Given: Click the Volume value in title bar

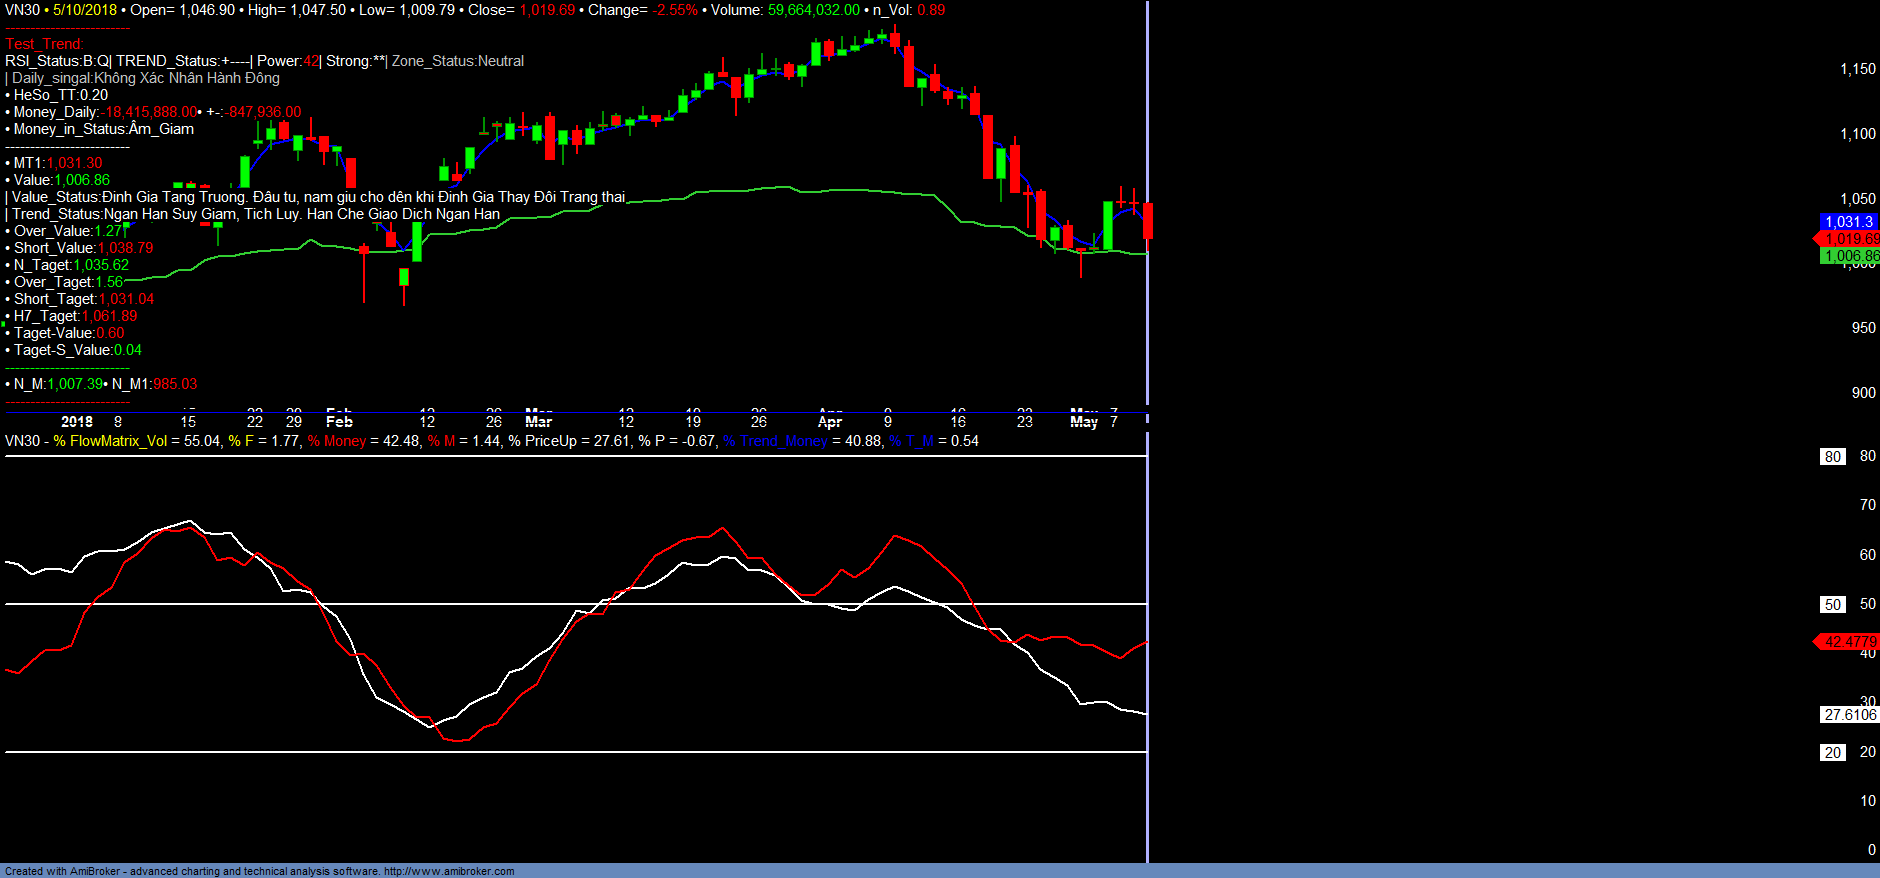Looking at the screenshot, I should [813, 10].
